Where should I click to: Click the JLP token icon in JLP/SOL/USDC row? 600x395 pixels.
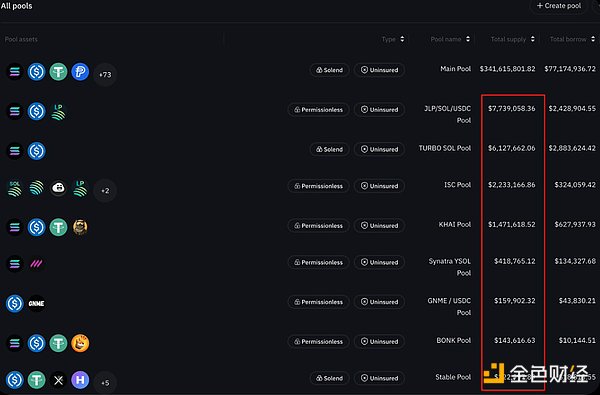58,112
